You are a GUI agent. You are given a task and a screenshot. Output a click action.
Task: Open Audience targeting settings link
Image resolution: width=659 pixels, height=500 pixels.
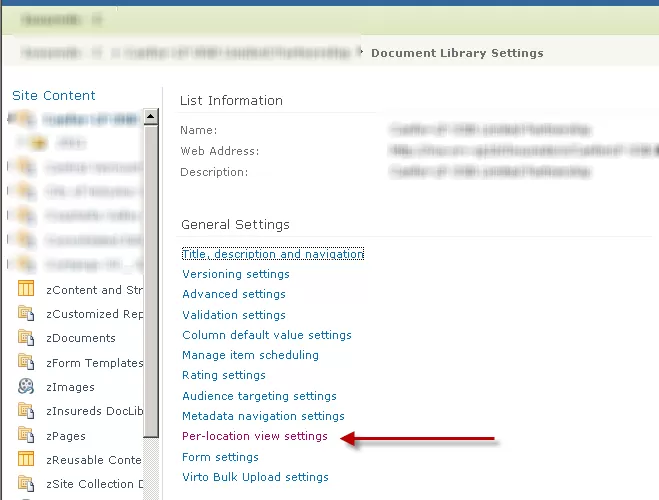(x=259, y=396)
